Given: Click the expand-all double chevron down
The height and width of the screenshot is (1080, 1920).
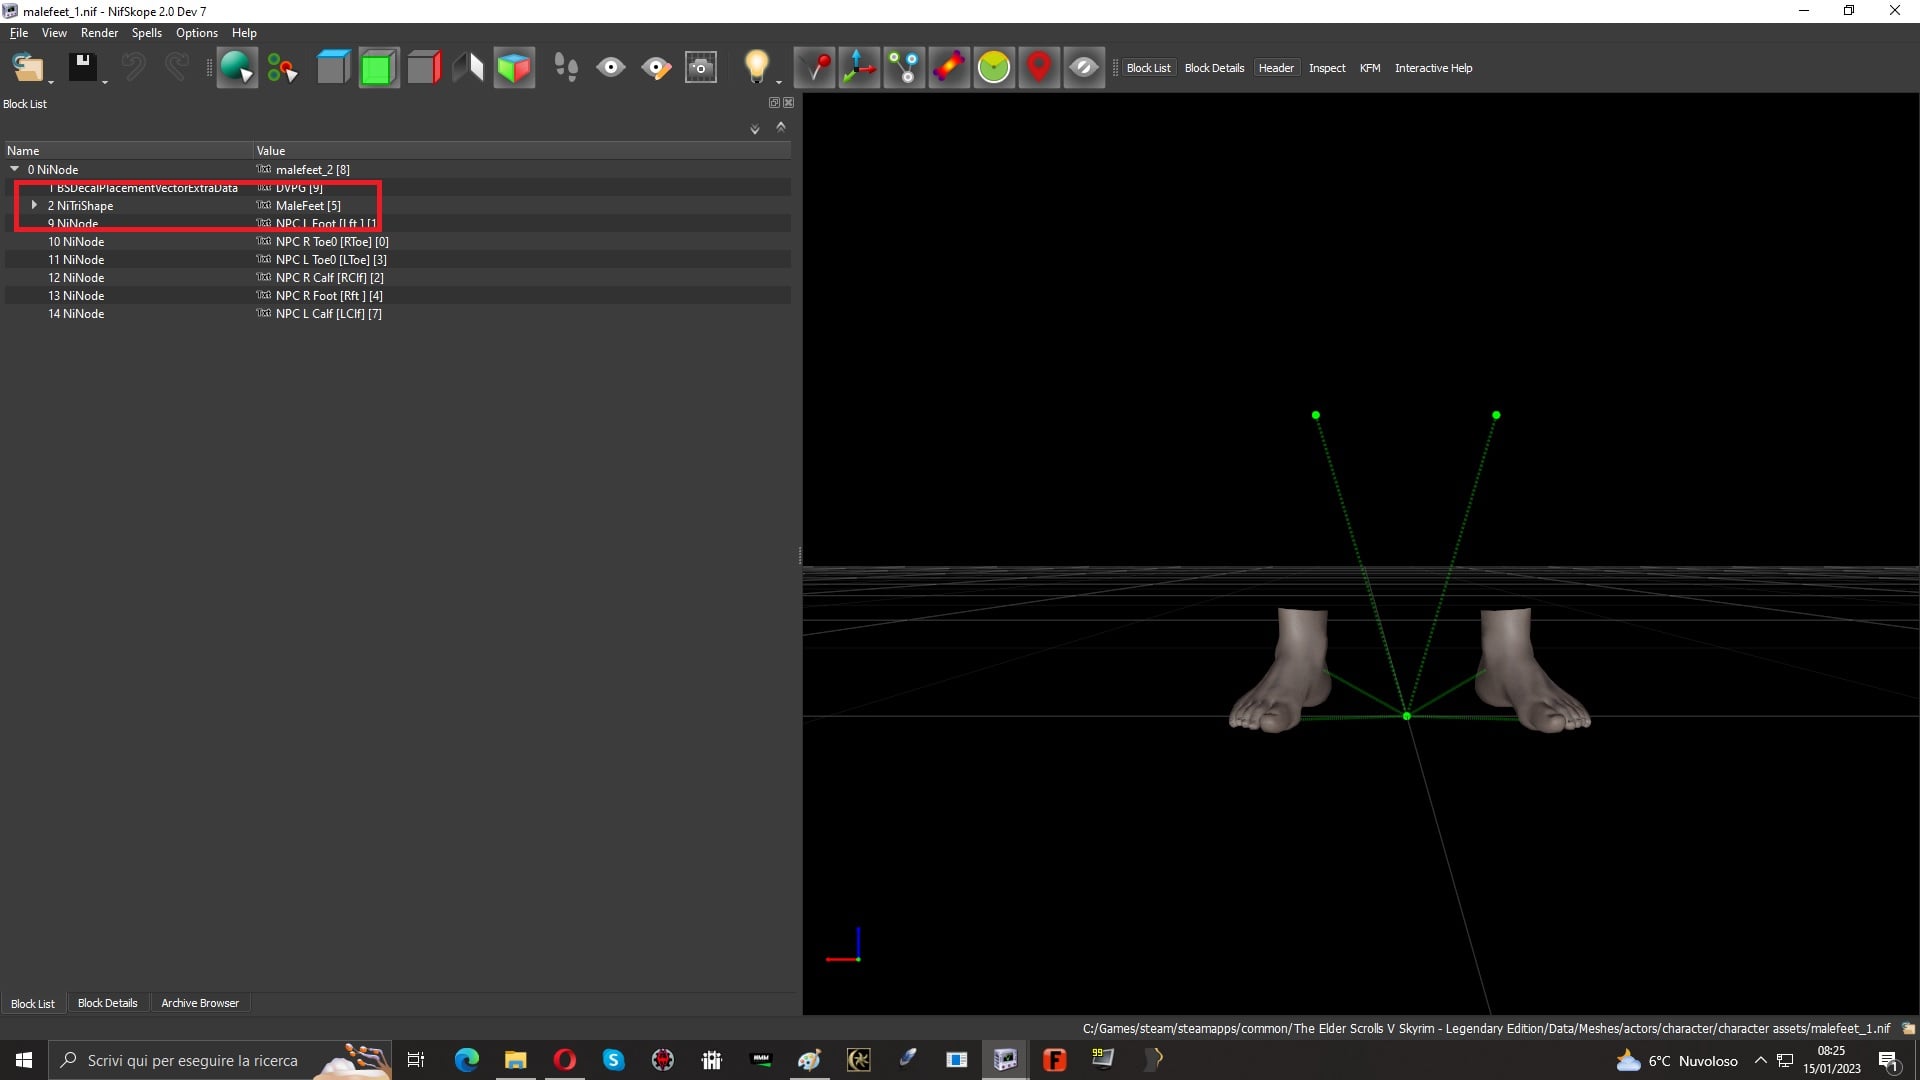Looking at the screenshot, I should [x=755, y=129].
